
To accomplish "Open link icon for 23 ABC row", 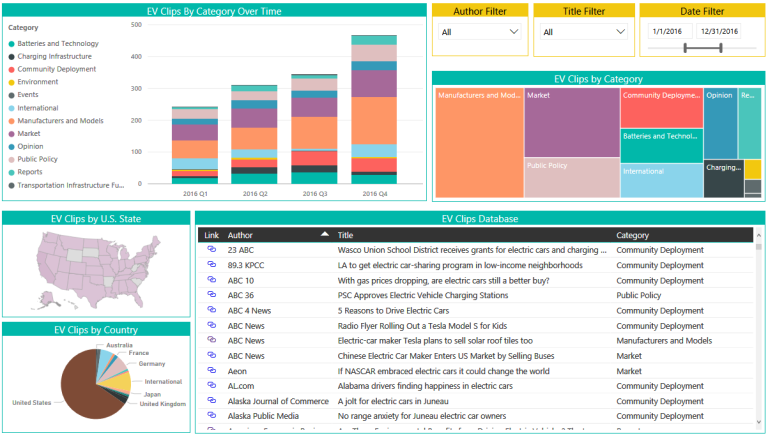I will [212, 249].
